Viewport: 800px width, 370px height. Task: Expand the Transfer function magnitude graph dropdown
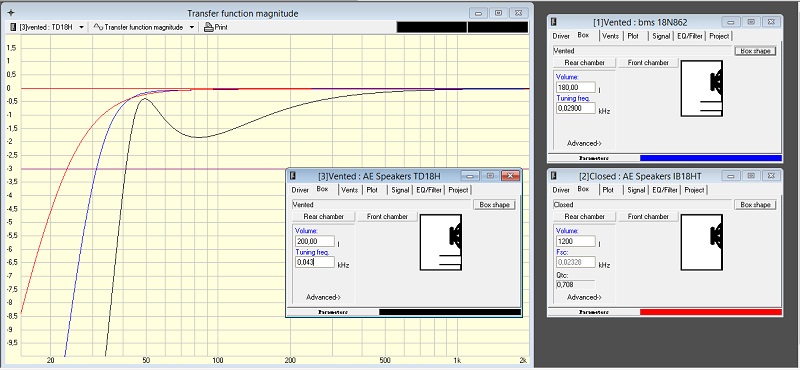coord(192,28)
